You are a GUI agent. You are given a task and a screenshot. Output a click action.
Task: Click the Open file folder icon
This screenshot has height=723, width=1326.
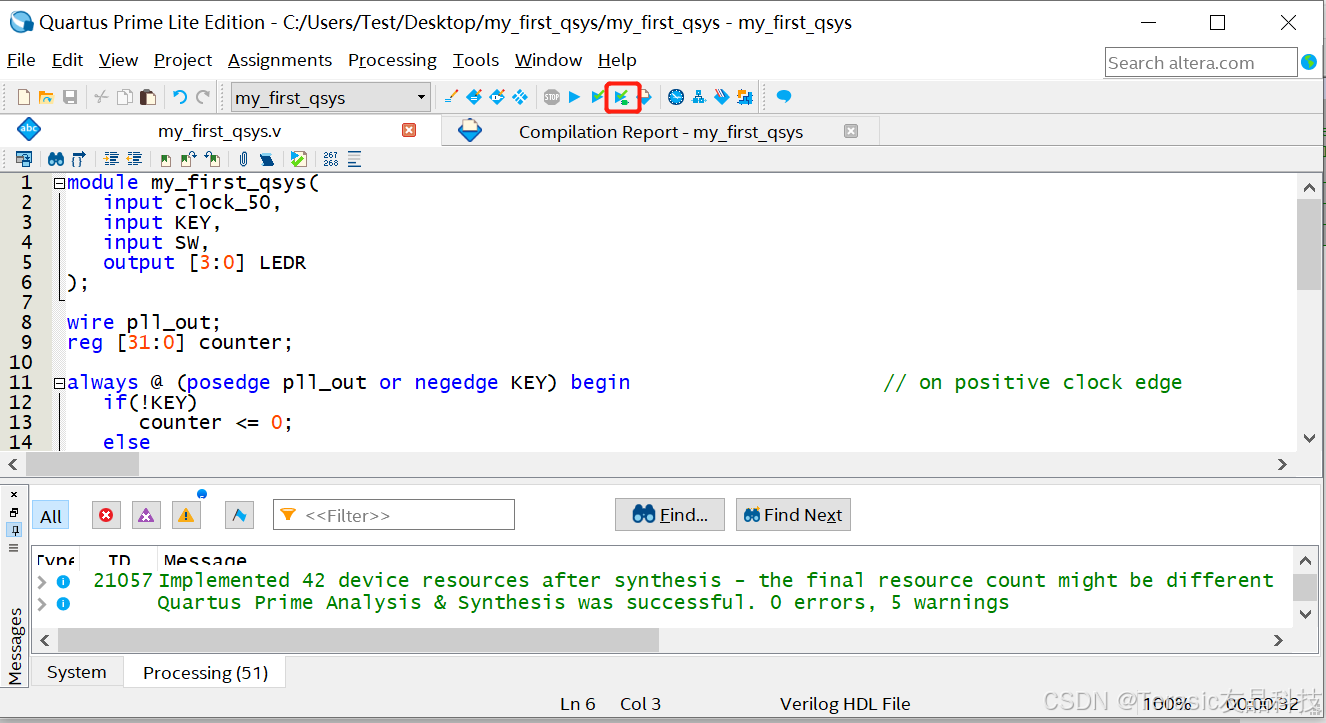pos(46,97)
